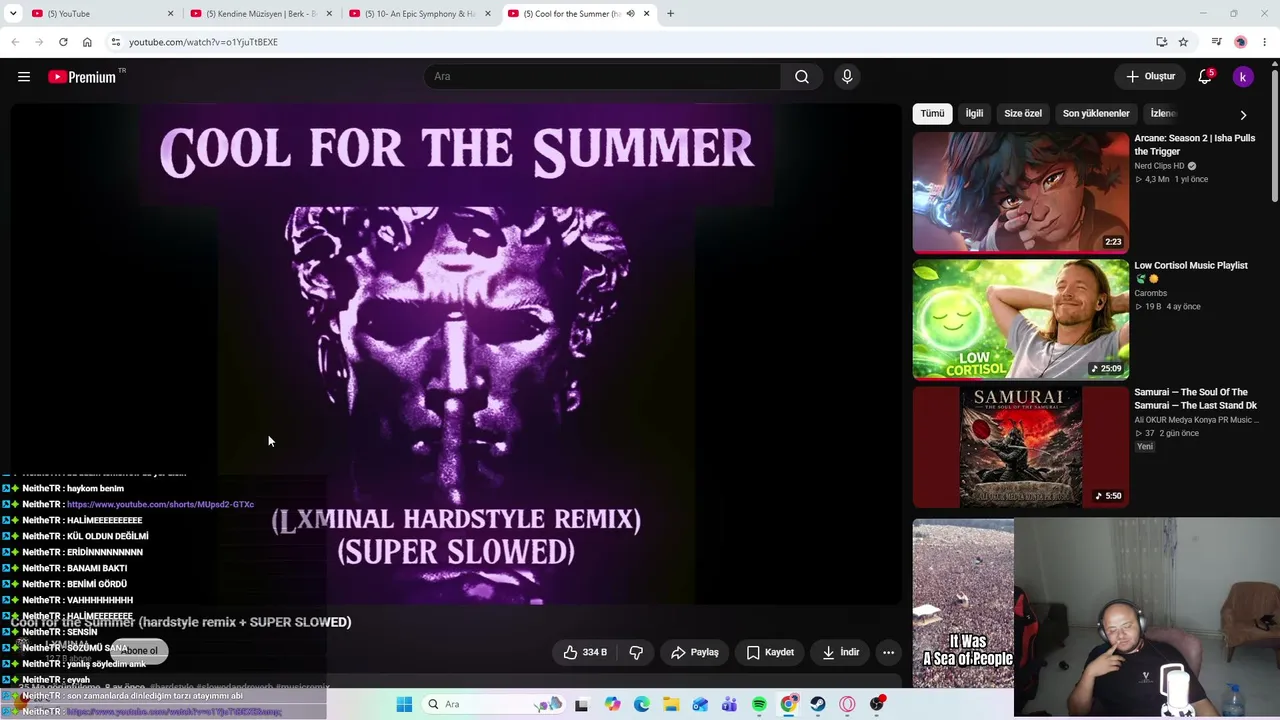Like the video with thumbs up
This screenshot has height=720, width=1280.
tap(586, 652)
